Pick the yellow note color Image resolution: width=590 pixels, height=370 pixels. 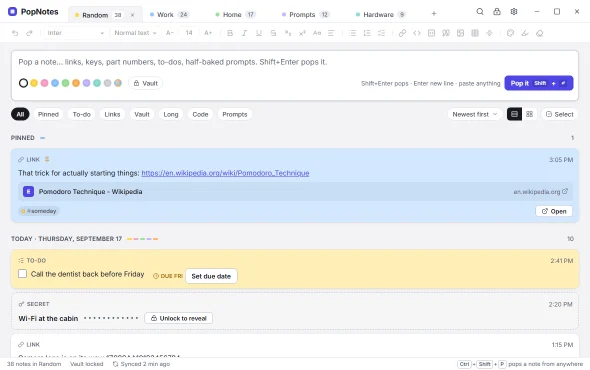(34, 83)
